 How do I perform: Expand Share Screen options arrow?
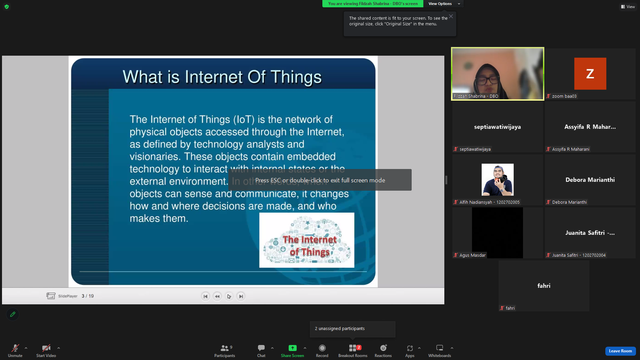305,348
